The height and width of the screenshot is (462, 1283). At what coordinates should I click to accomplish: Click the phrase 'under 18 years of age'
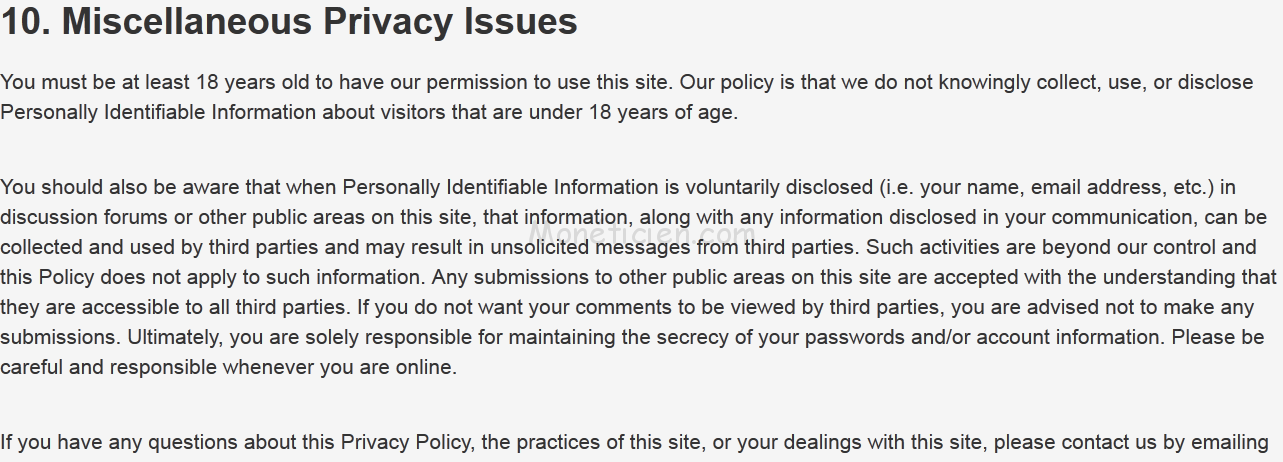644,112
